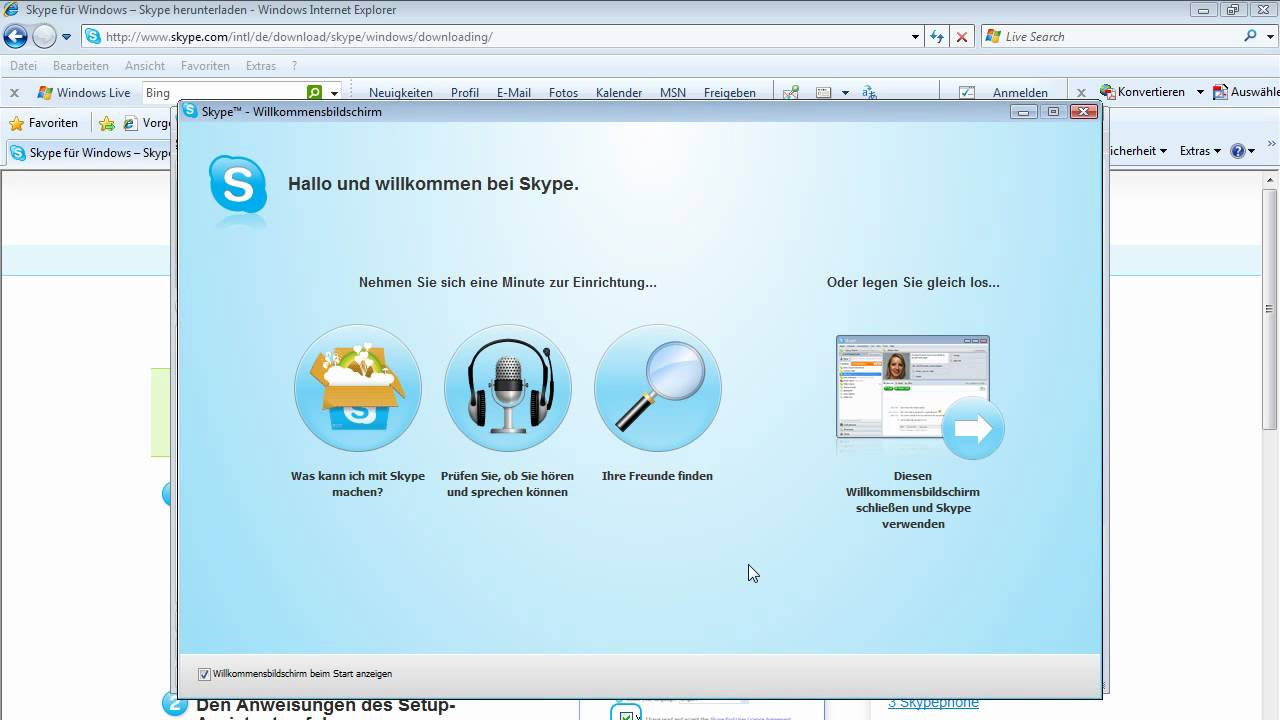Open the Ansicht menu

pos(145,66)
